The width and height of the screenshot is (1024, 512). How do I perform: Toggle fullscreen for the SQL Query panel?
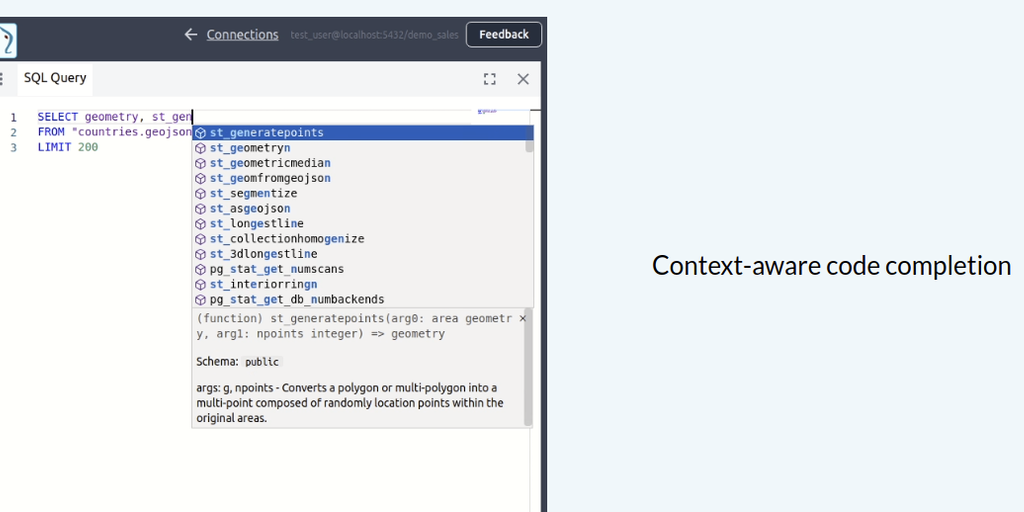[x=490, y=79]
